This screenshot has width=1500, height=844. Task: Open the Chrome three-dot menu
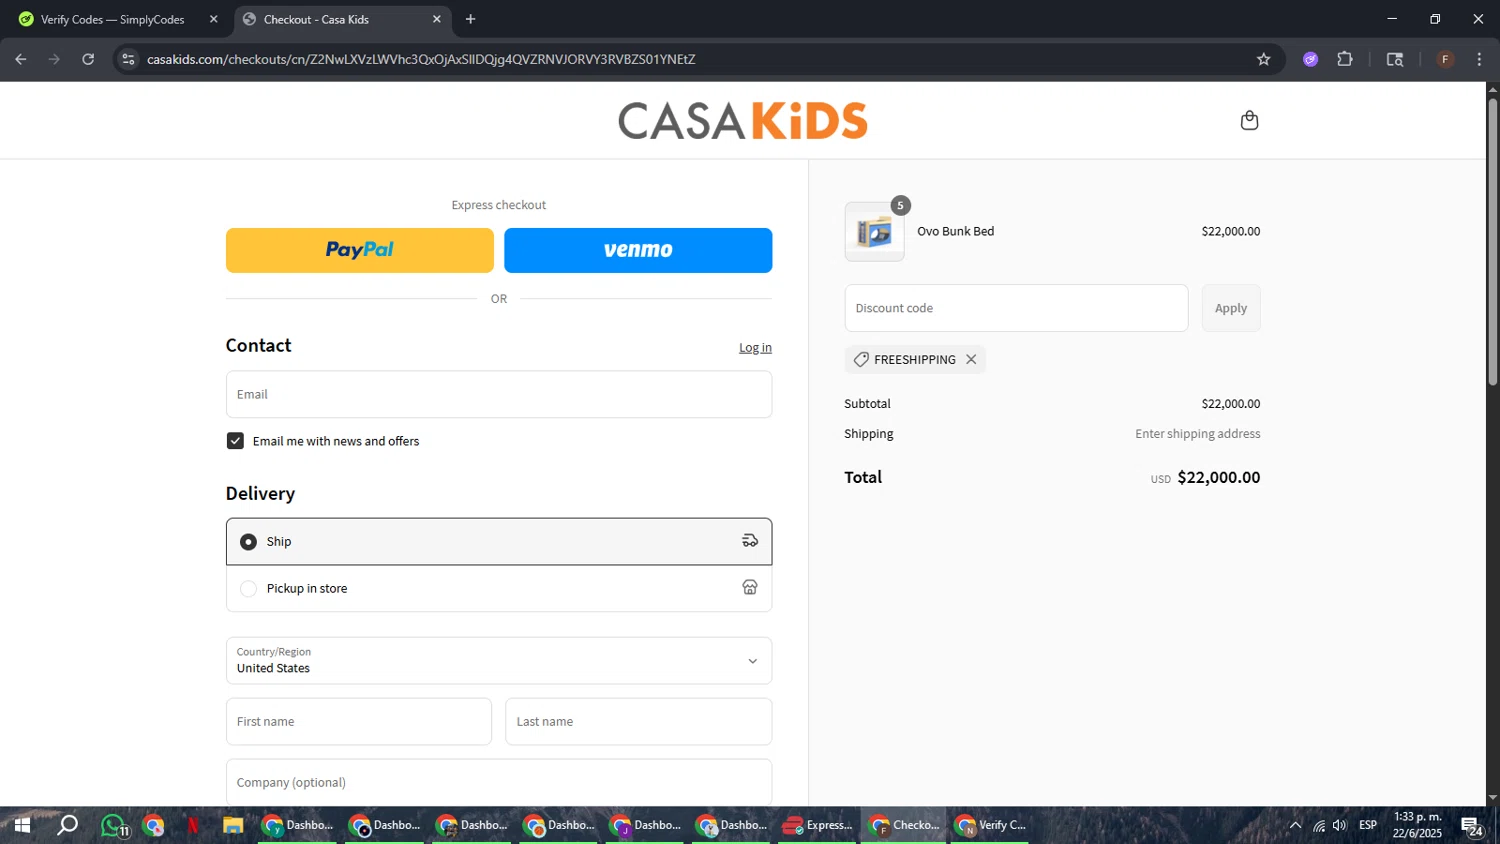tap(1479, 59)
